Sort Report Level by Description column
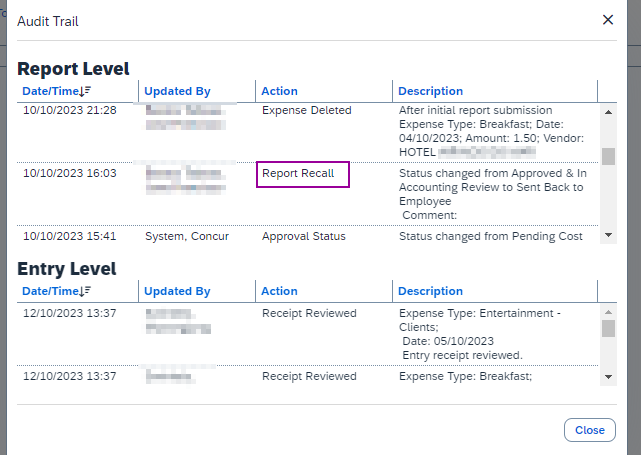Viewport: 641px width, 455px height. 430,91
